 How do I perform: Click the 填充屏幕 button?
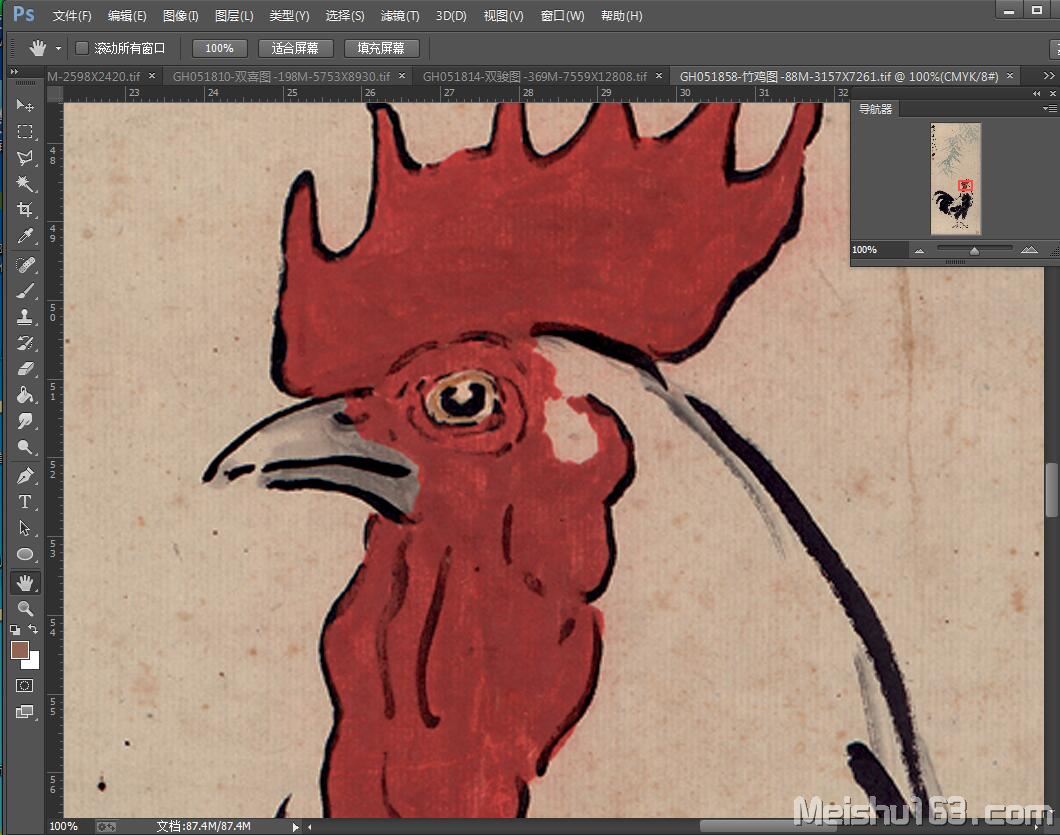pyautogui.click(x=381, y=48)
